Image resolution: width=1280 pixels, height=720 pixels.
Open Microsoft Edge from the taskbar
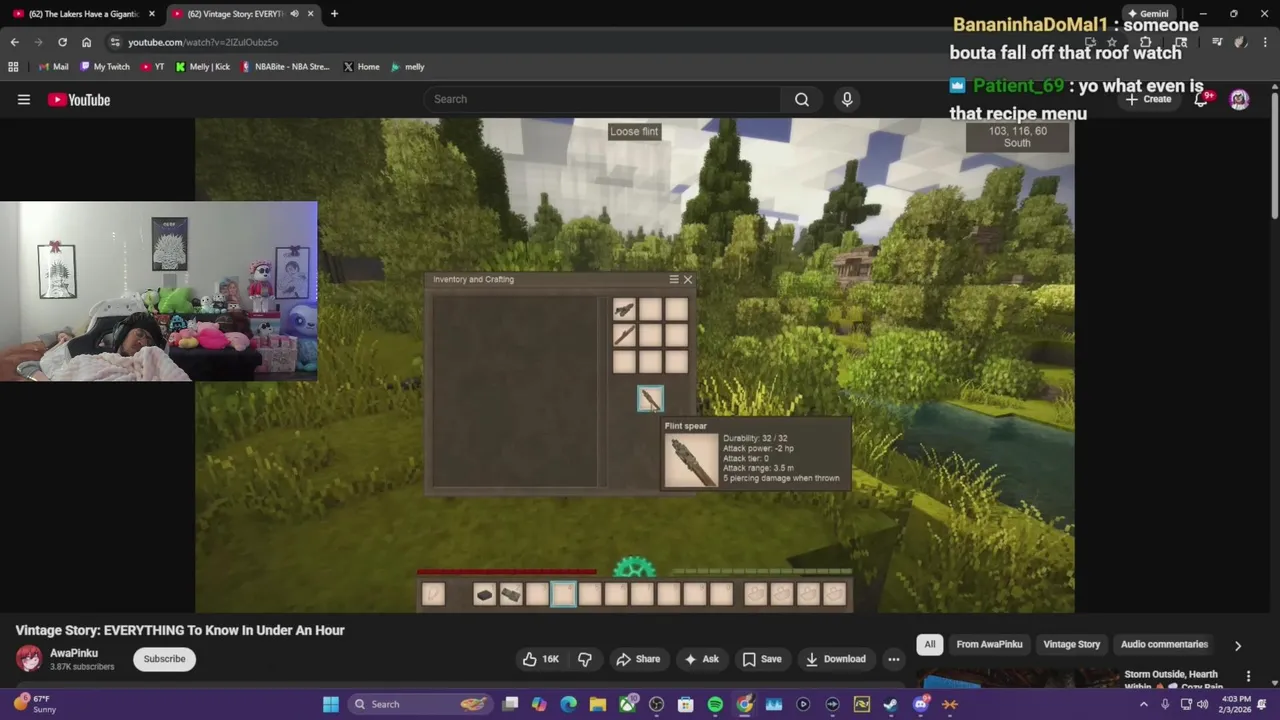[569, 704]
